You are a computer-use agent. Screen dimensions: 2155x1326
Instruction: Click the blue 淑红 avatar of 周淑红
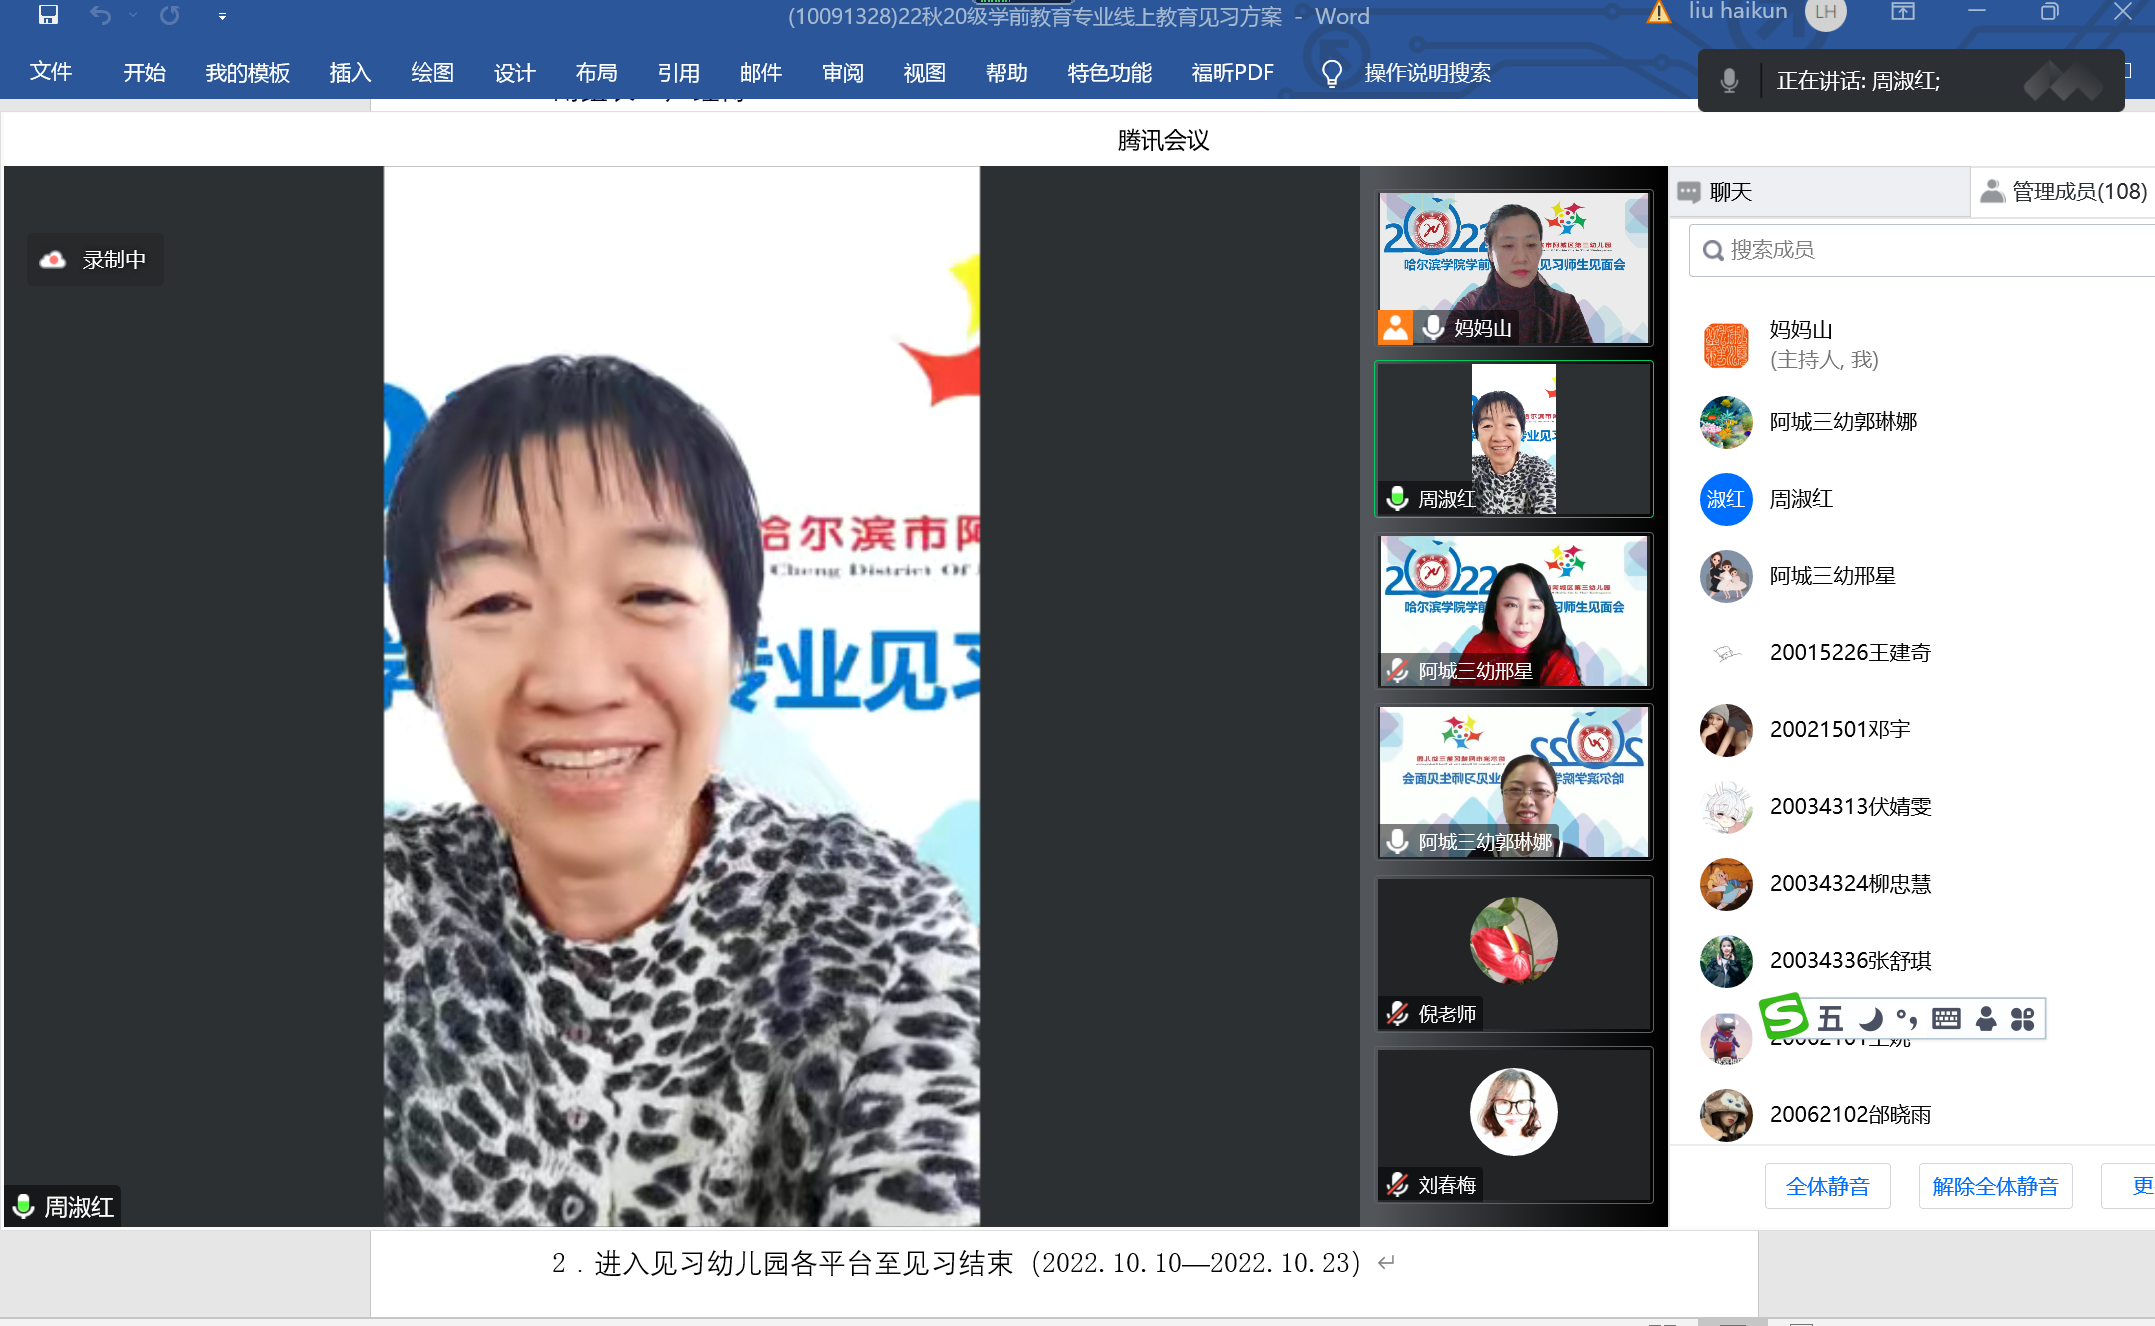pos(1726,499)
